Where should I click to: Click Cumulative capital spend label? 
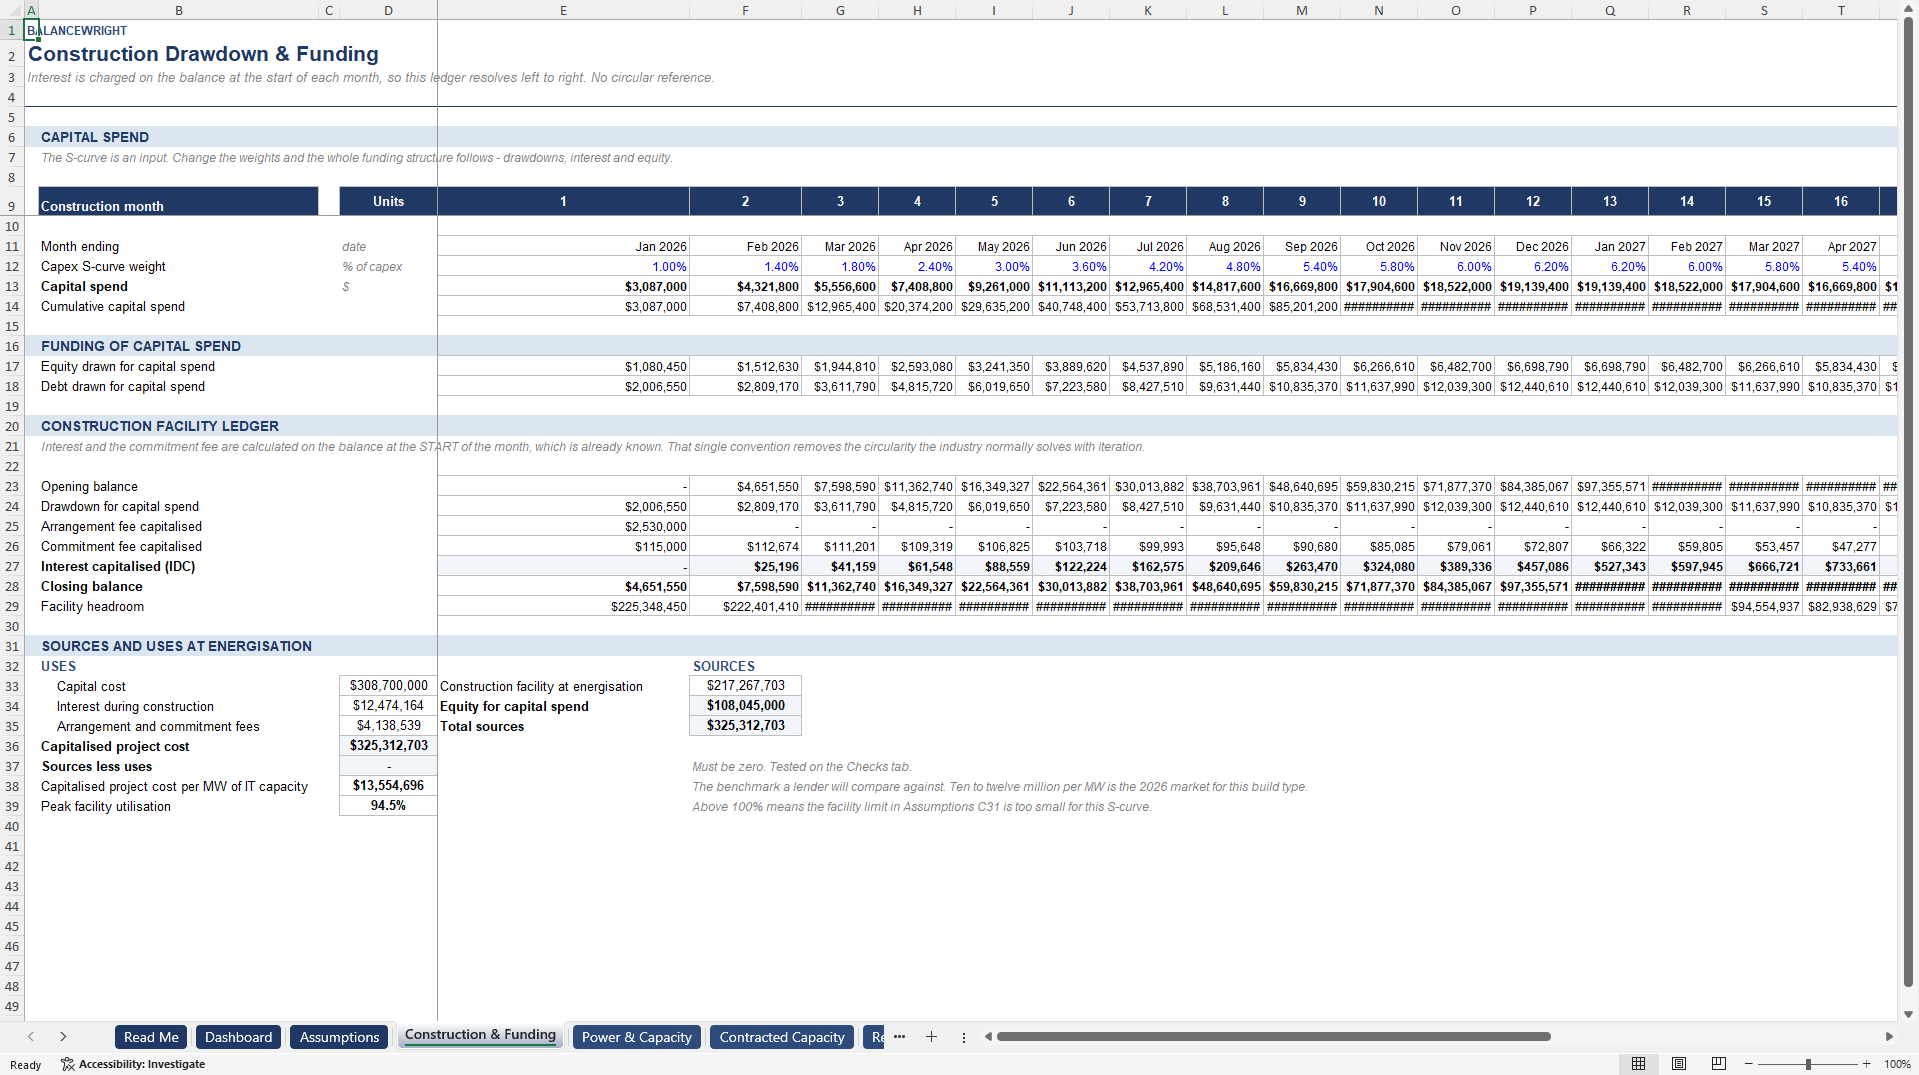(113, 307)
